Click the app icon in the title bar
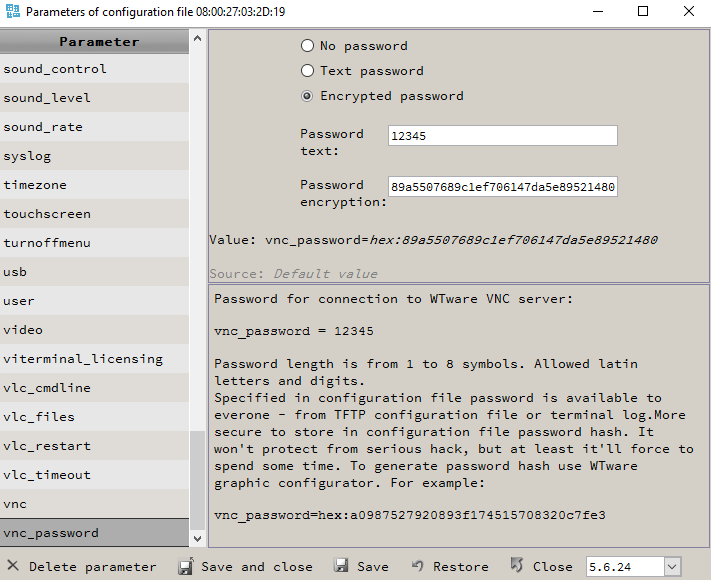 coord(13,12)
